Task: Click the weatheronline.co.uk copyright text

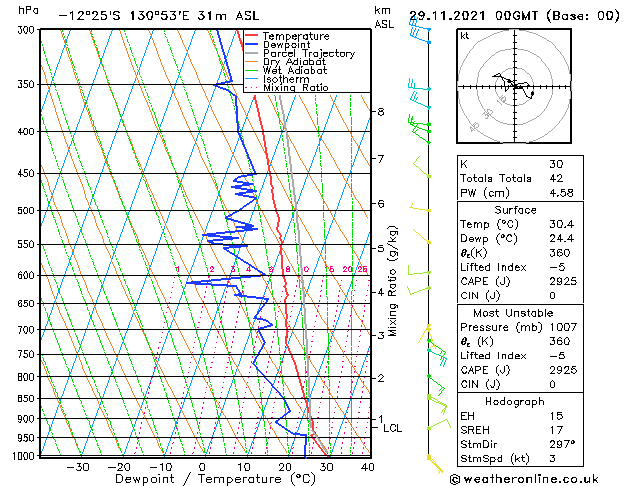Action: [524, 479]
